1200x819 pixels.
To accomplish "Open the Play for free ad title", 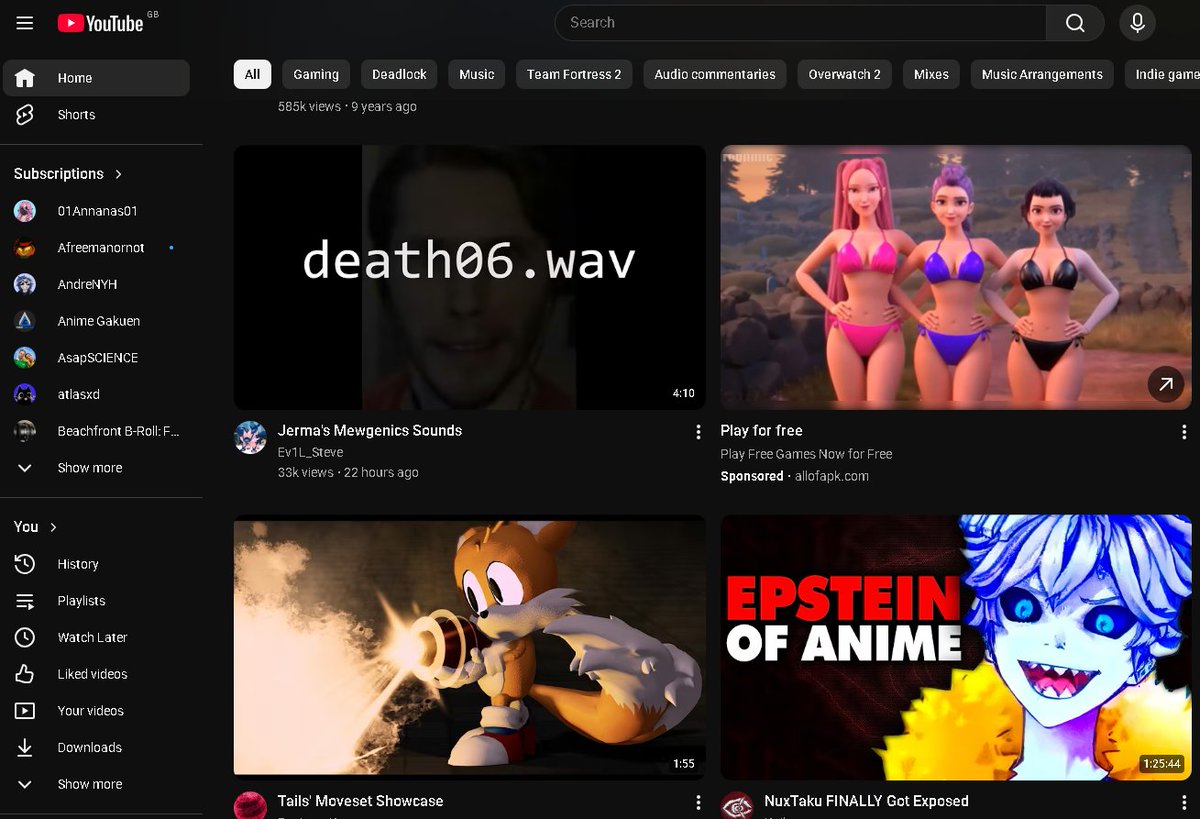I will point(761,431).
